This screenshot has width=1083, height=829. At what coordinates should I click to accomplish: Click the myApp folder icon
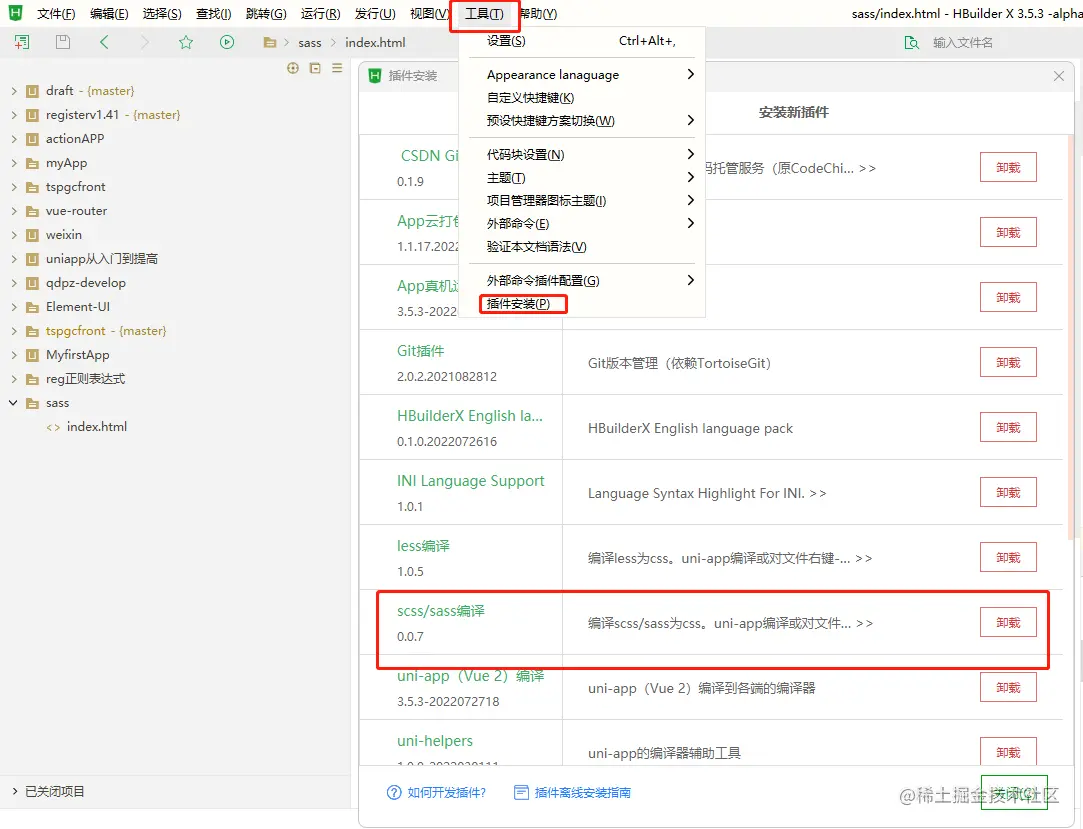32,163
